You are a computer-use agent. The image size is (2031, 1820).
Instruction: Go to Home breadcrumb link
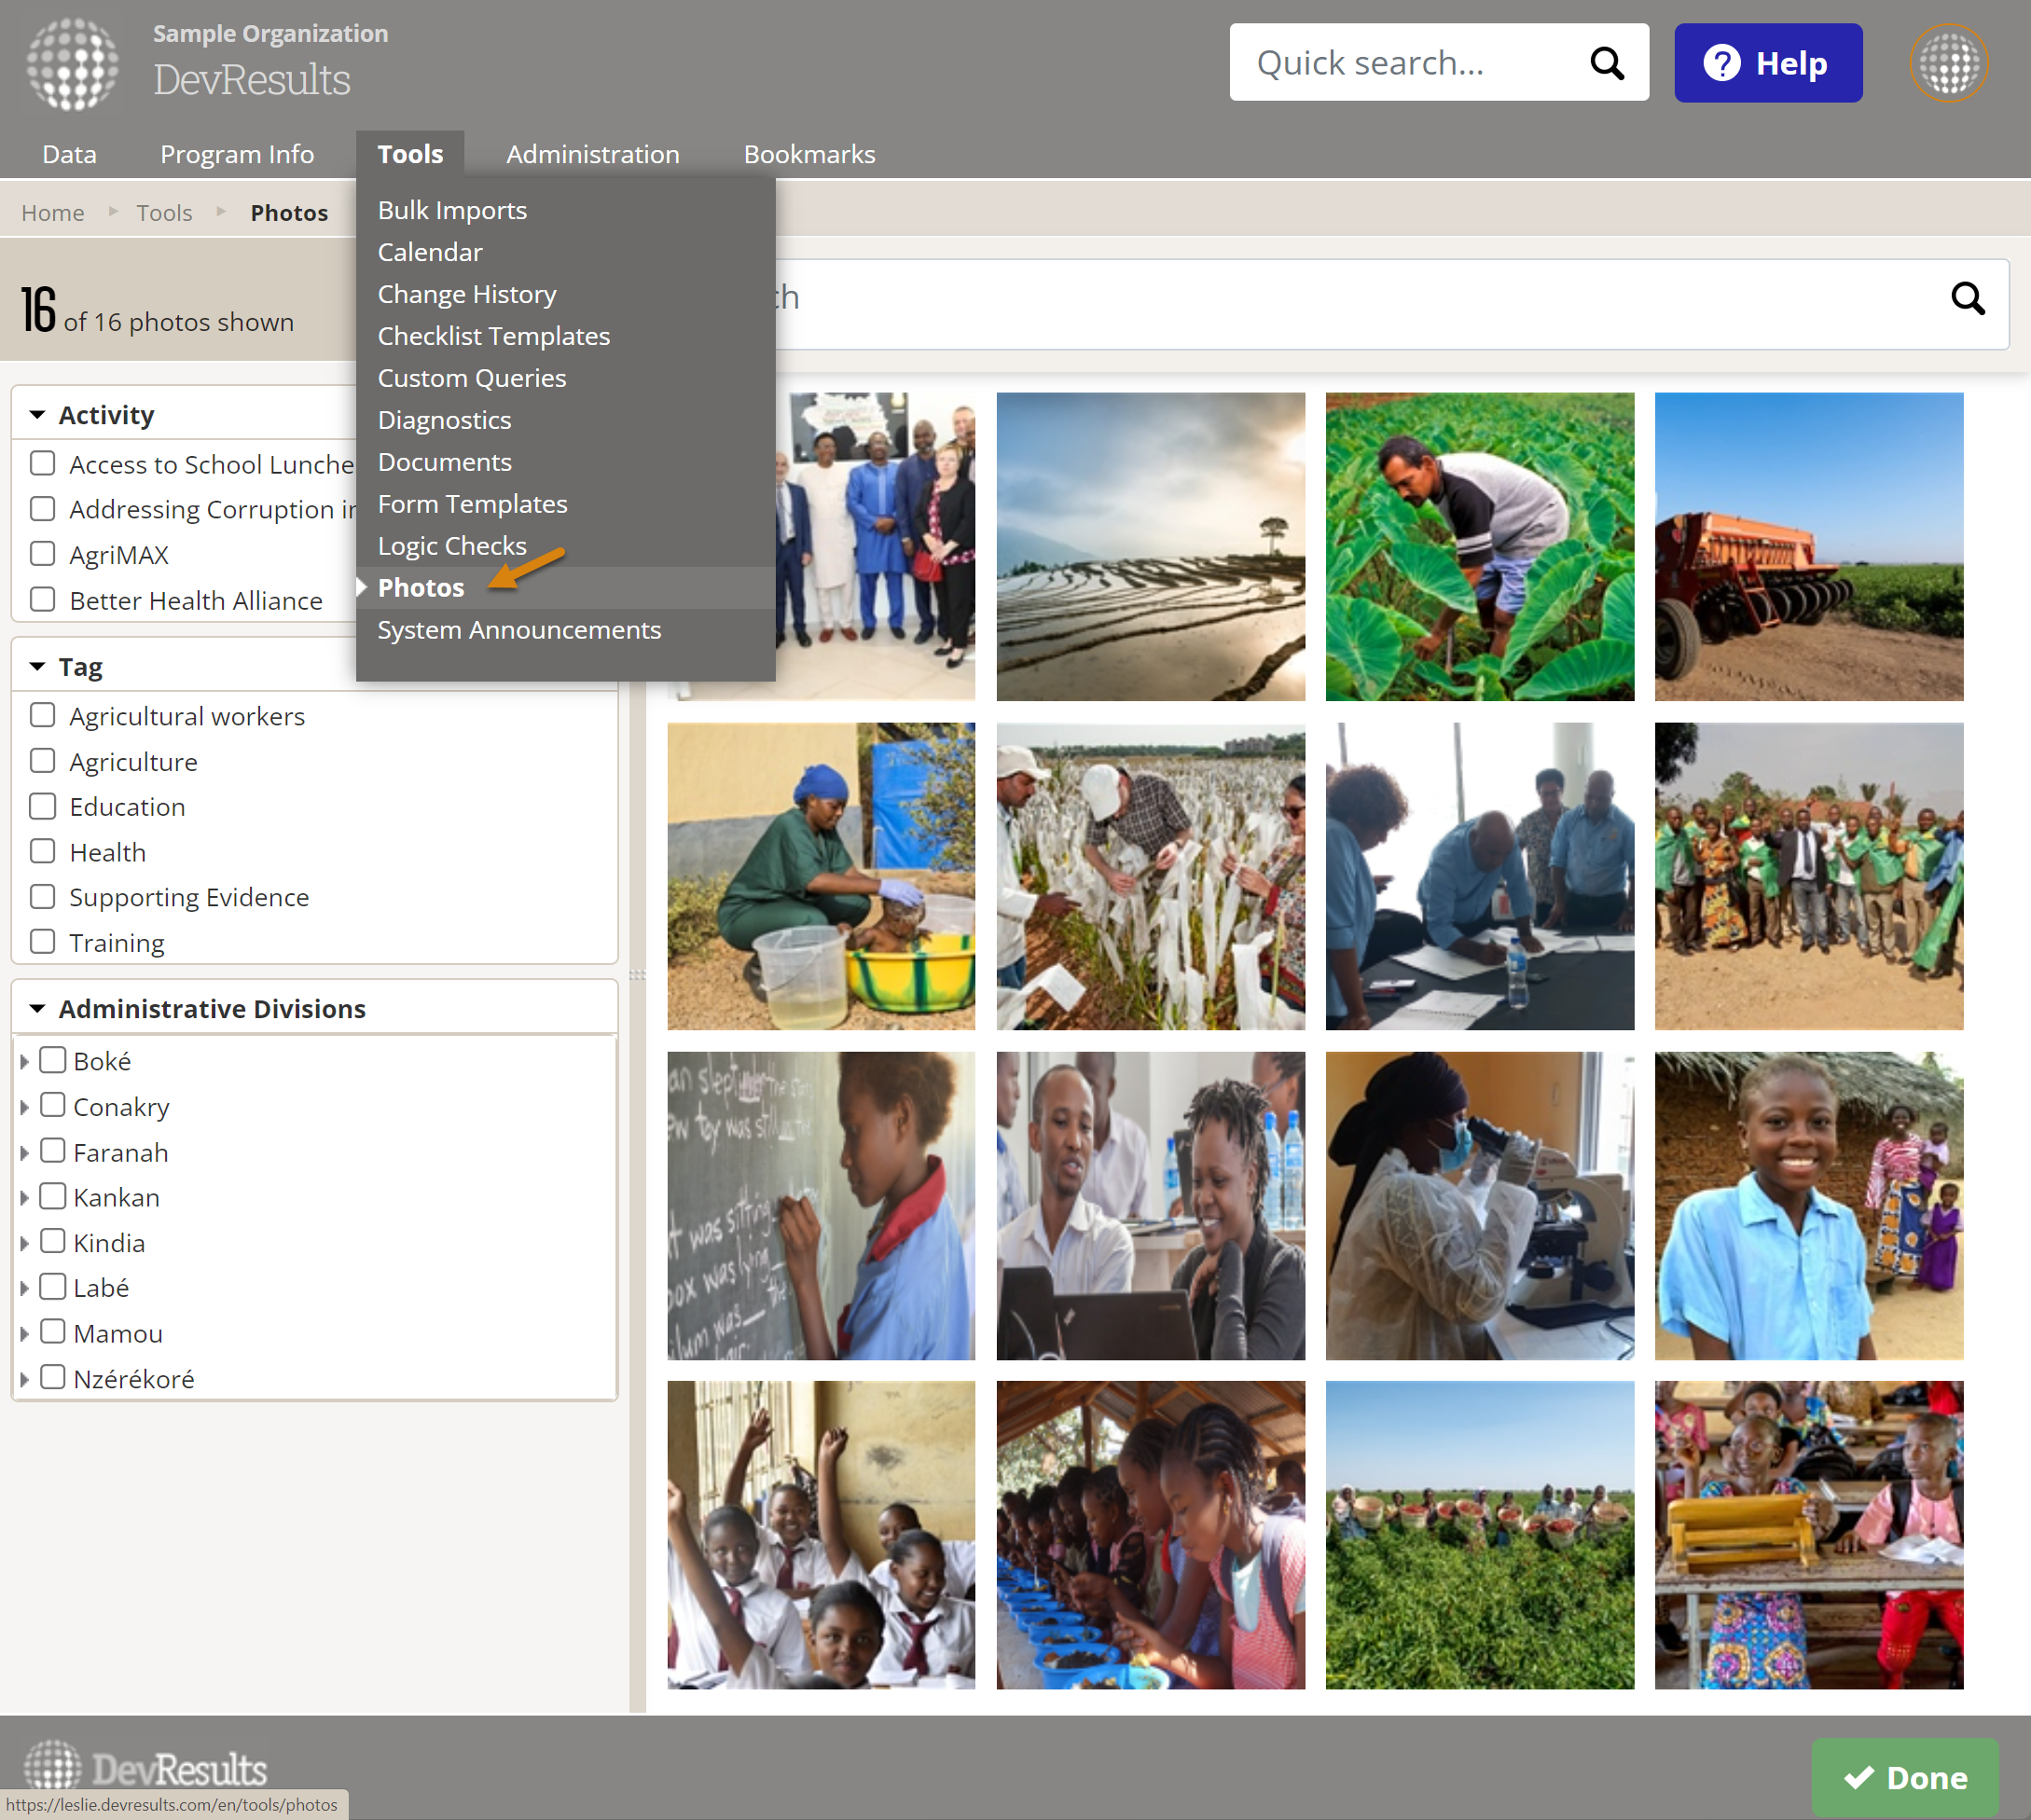click(53, 213)
